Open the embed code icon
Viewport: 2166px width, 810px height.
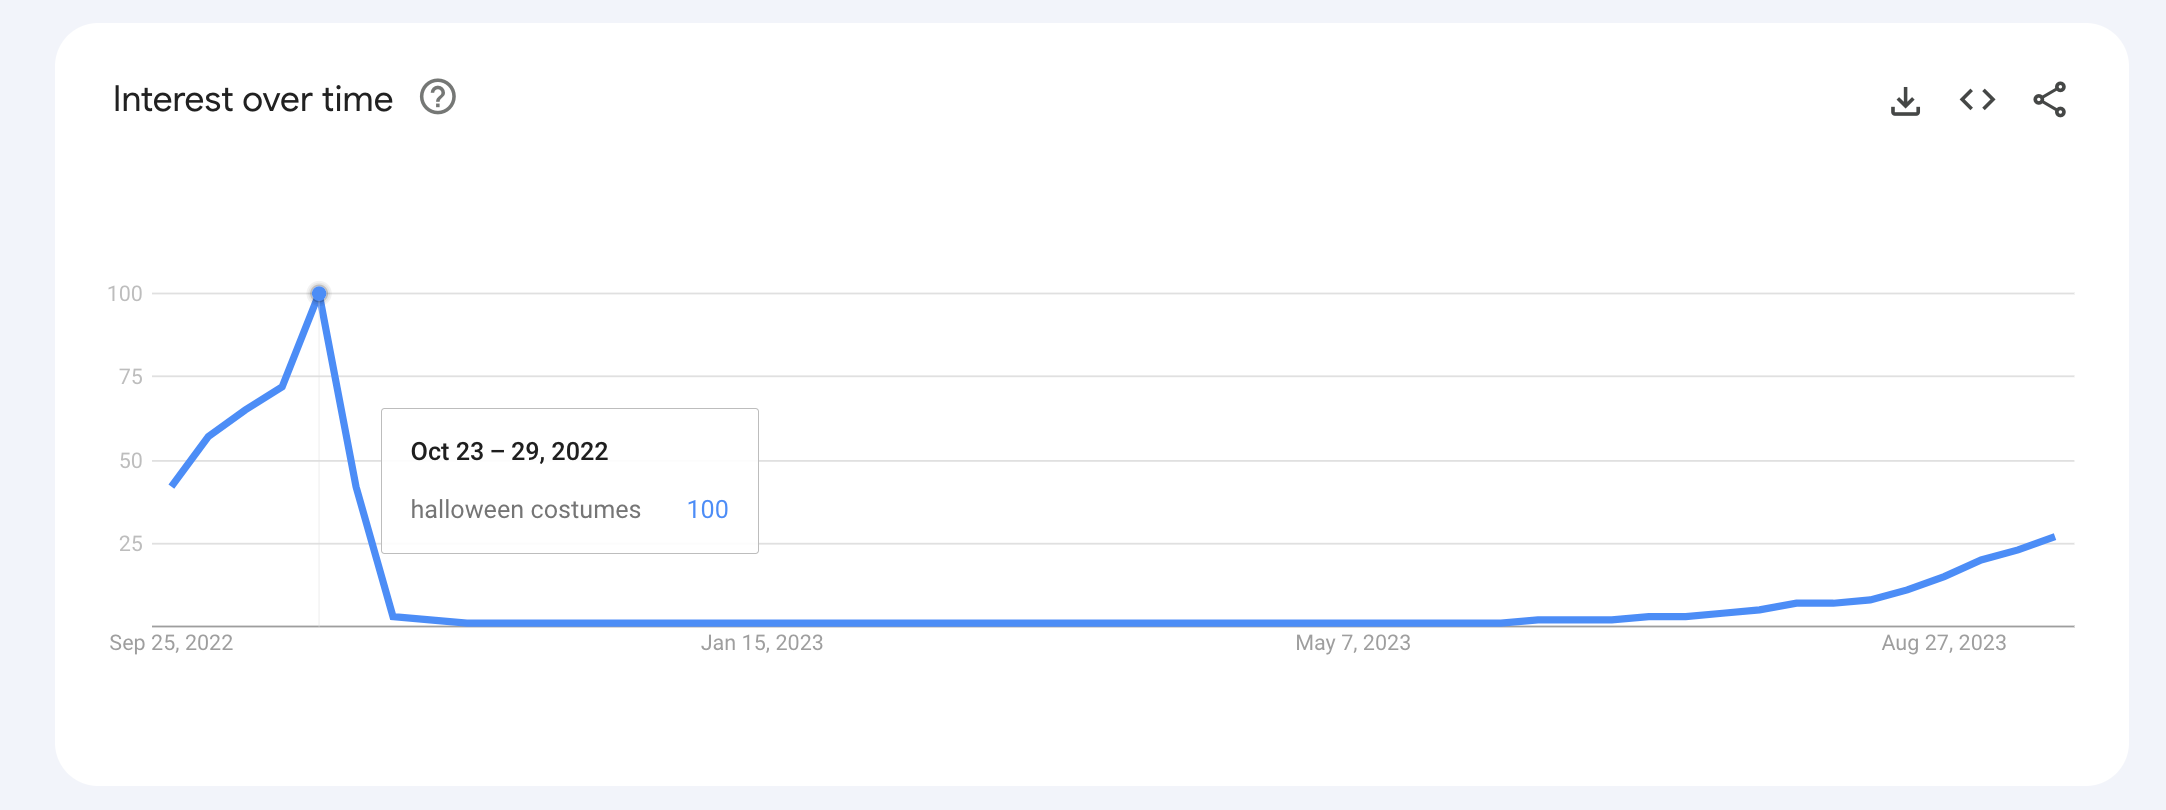(x=1977, y=100)
